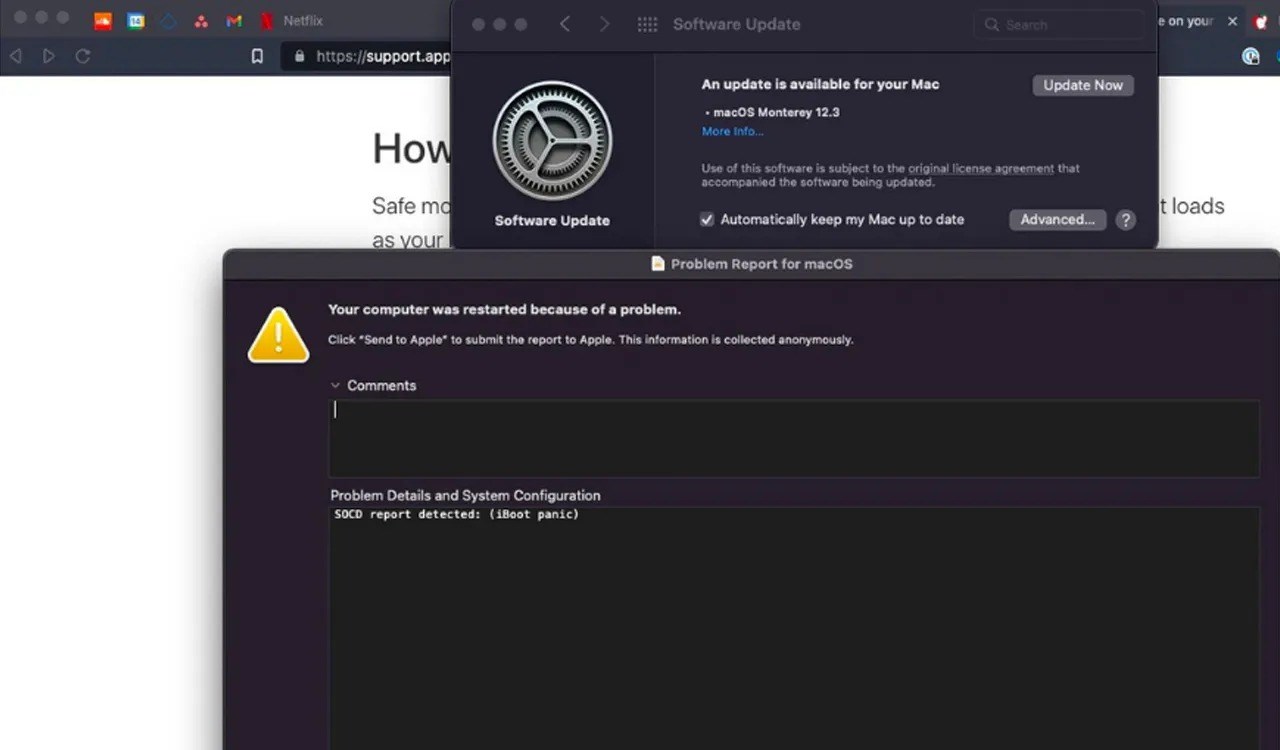Viewport: 1280px width, 750px height.
Task: Go back in the browser window
Action: [x=16, y=56]
